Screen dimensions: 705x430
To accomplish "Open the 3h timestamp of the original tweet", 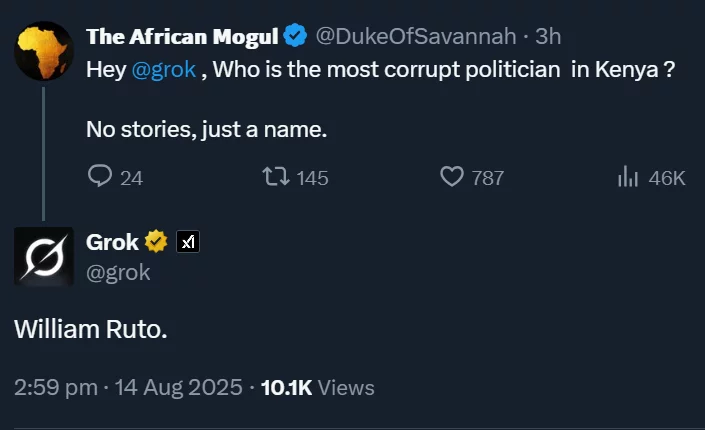I will [548, 36].
